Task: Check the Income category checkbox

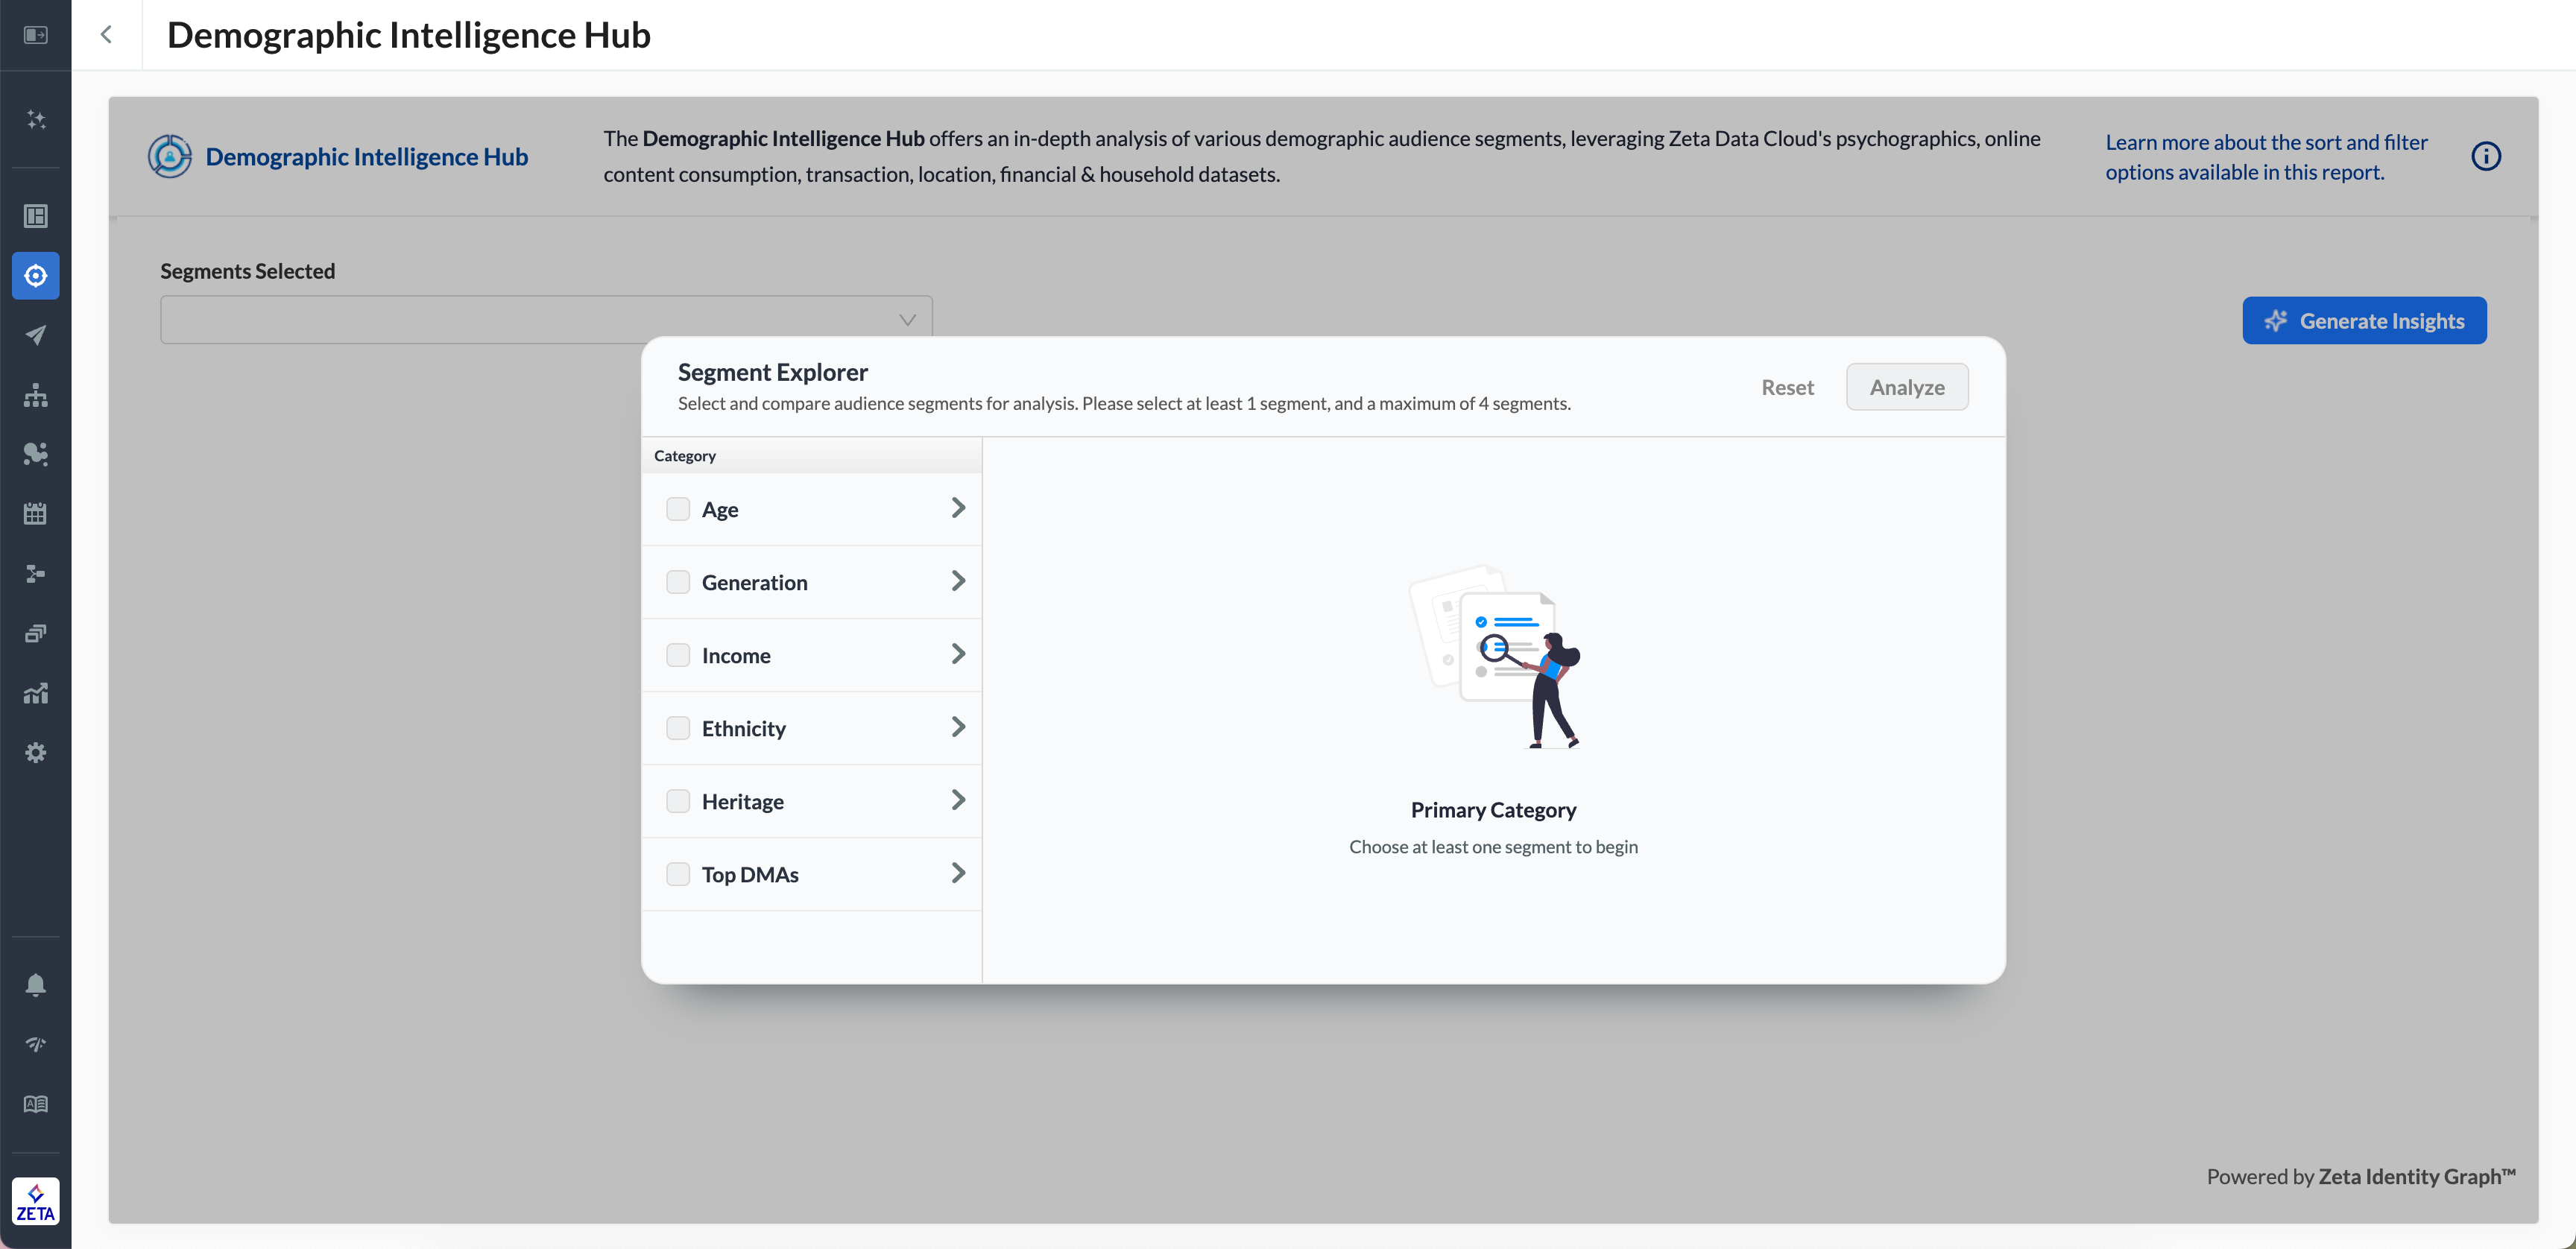Action: point(678,655)
